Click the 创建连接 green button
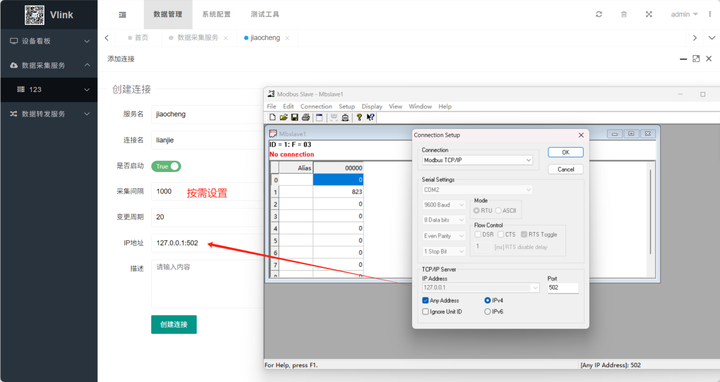Image resolution: width=720 pixels, height=382 pixels. pos(174,325)
